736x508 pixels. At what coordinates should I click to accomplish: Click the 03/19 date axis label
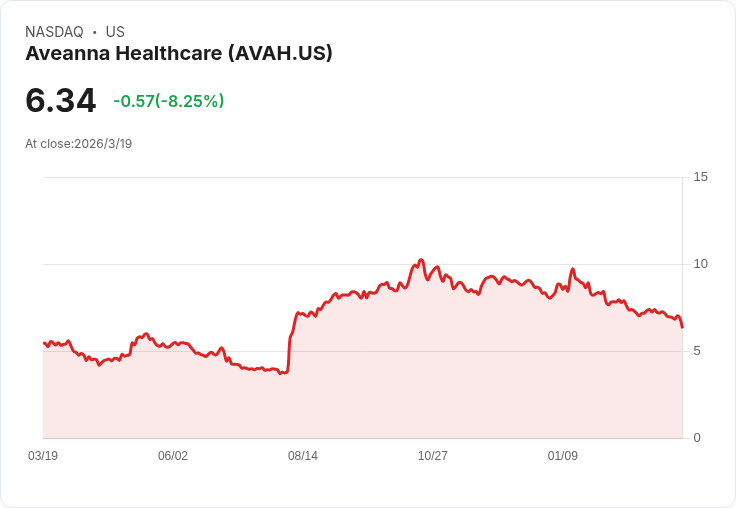43,455
